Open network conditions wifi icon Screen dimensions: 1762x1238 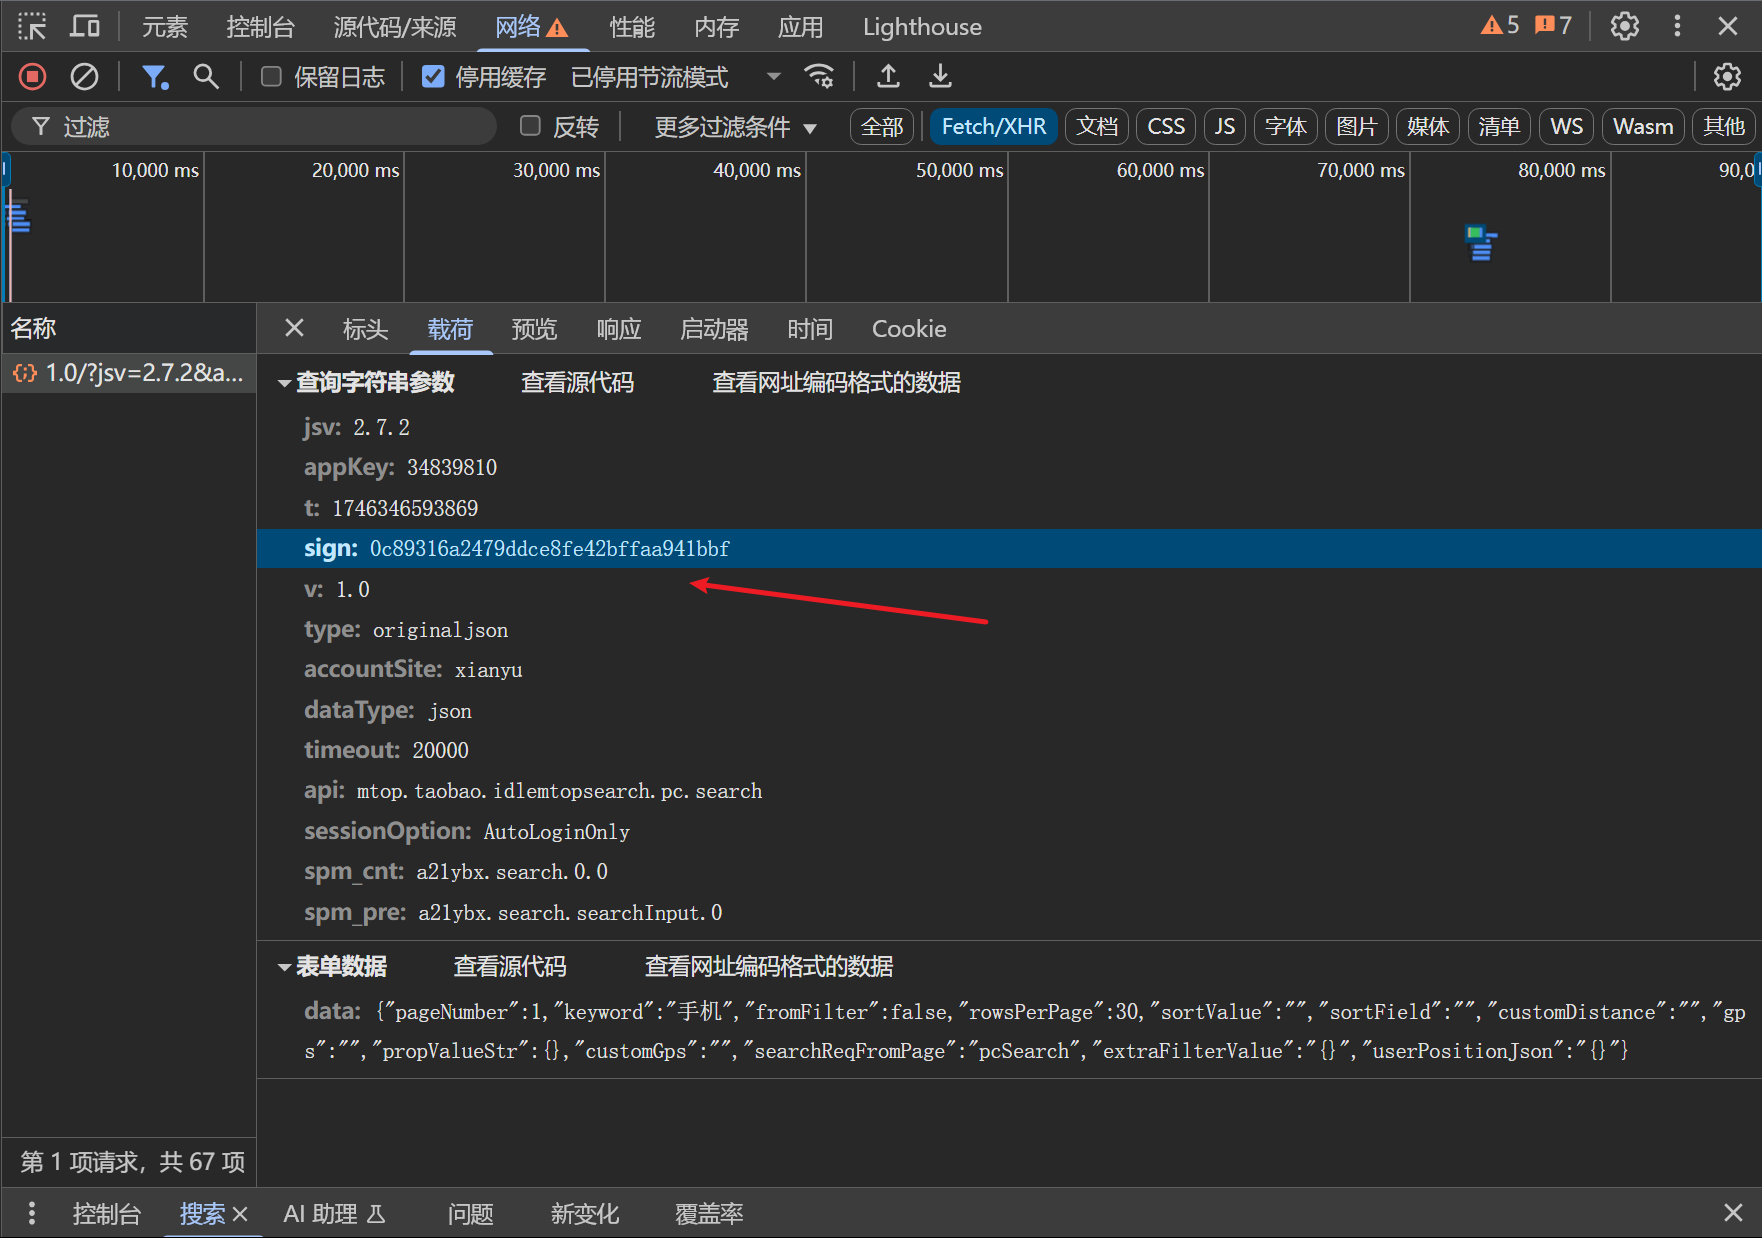pyautogui.click(x=819, y=77)
